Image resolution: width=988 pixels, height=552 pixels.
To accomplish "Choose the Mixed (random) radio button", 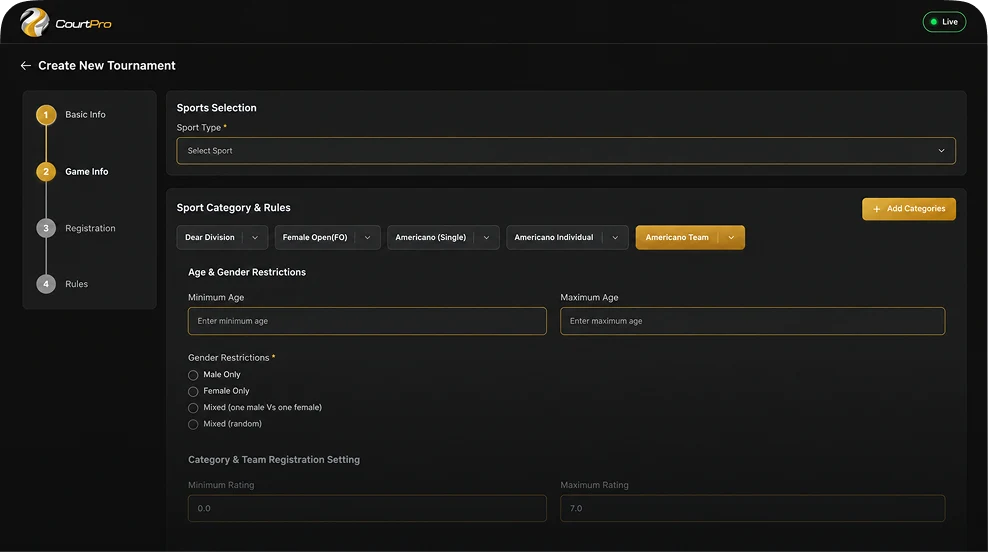I will [x=193, y=424].
